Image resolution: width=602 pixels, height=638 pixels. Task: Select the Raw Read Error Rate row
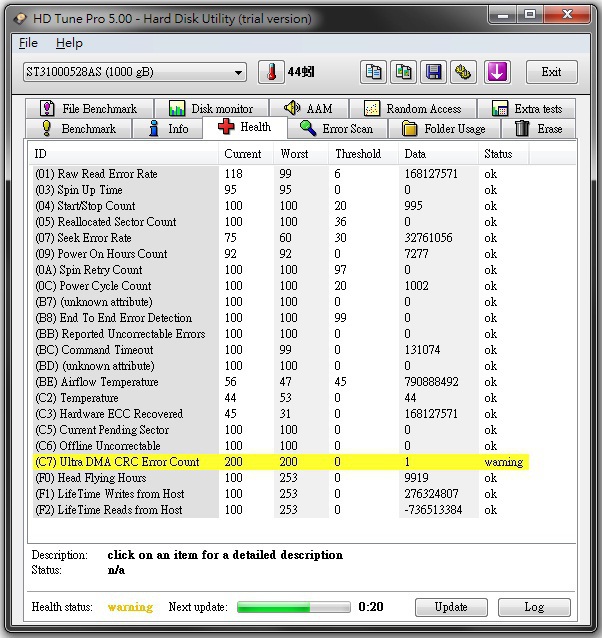tap(281, 174)
